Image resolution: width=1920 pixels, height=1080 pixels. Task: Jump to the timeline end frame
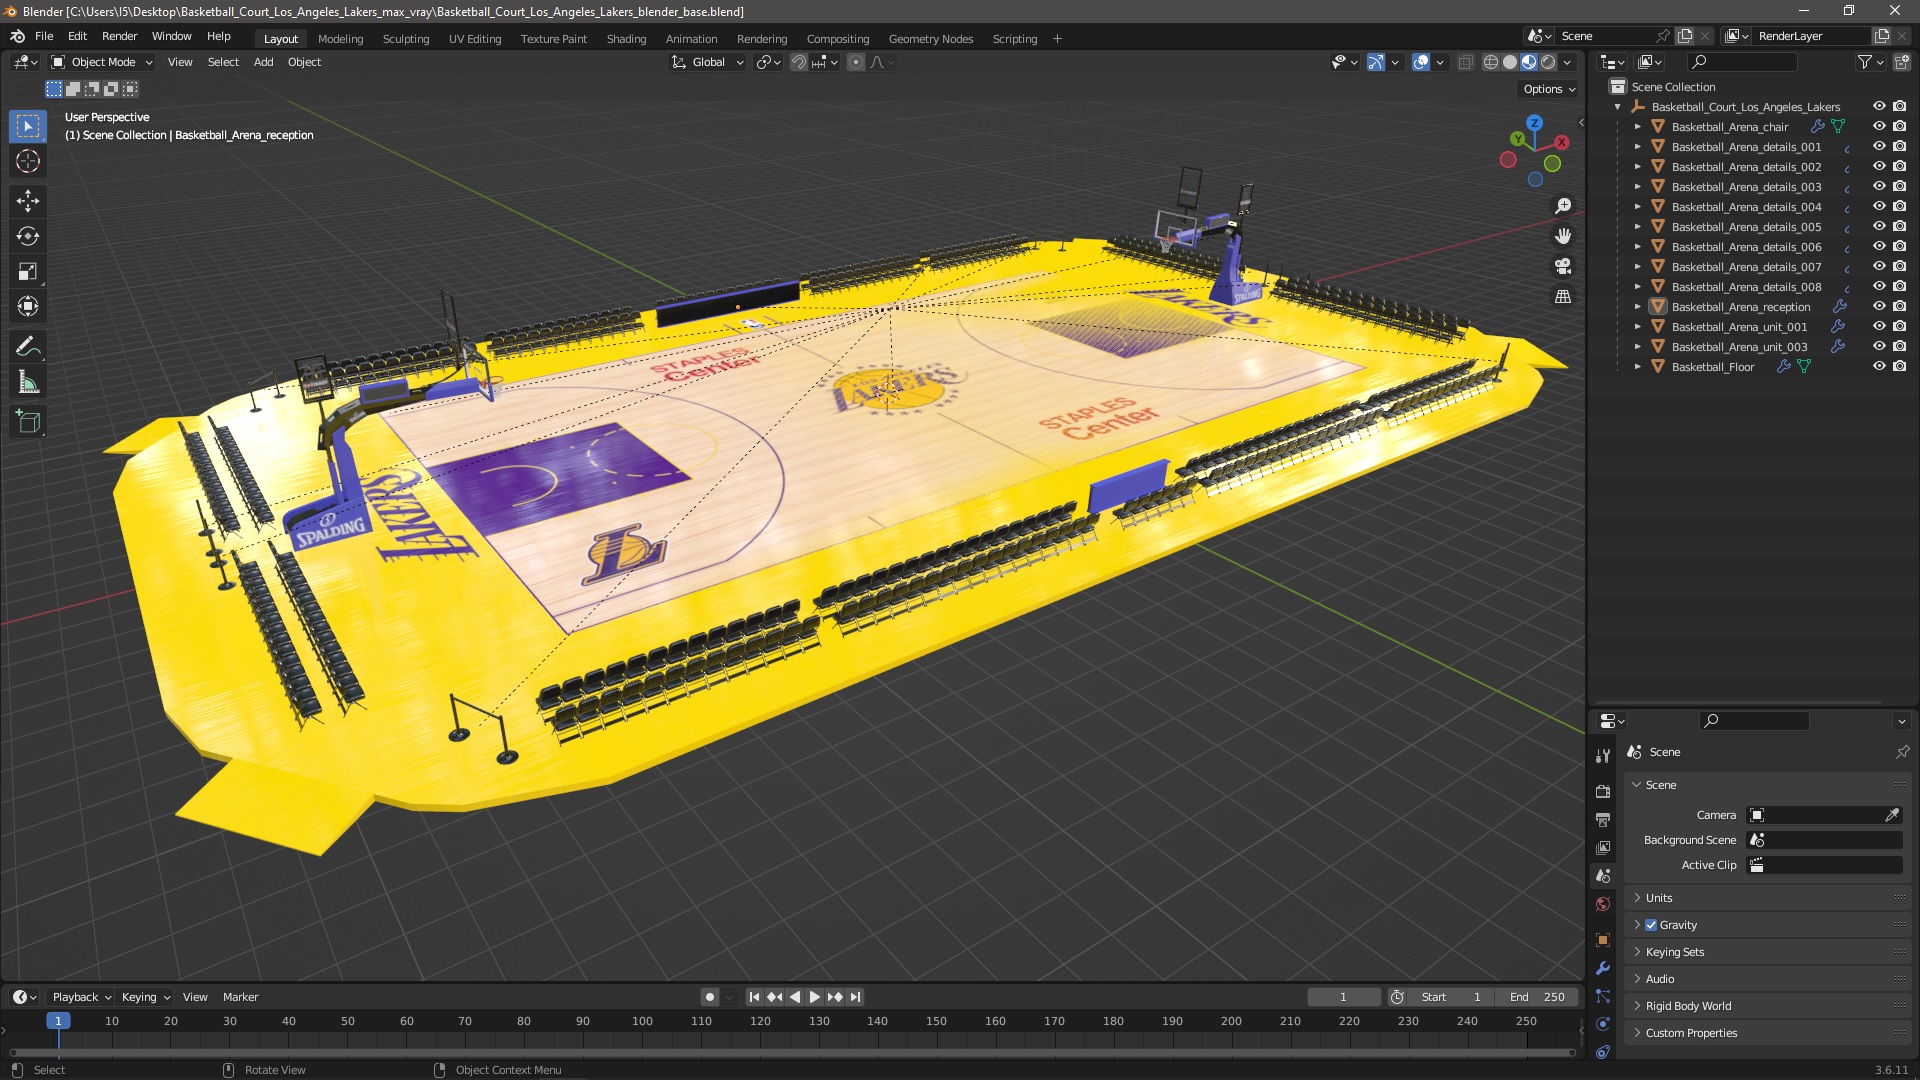click(x=855, y=997)
